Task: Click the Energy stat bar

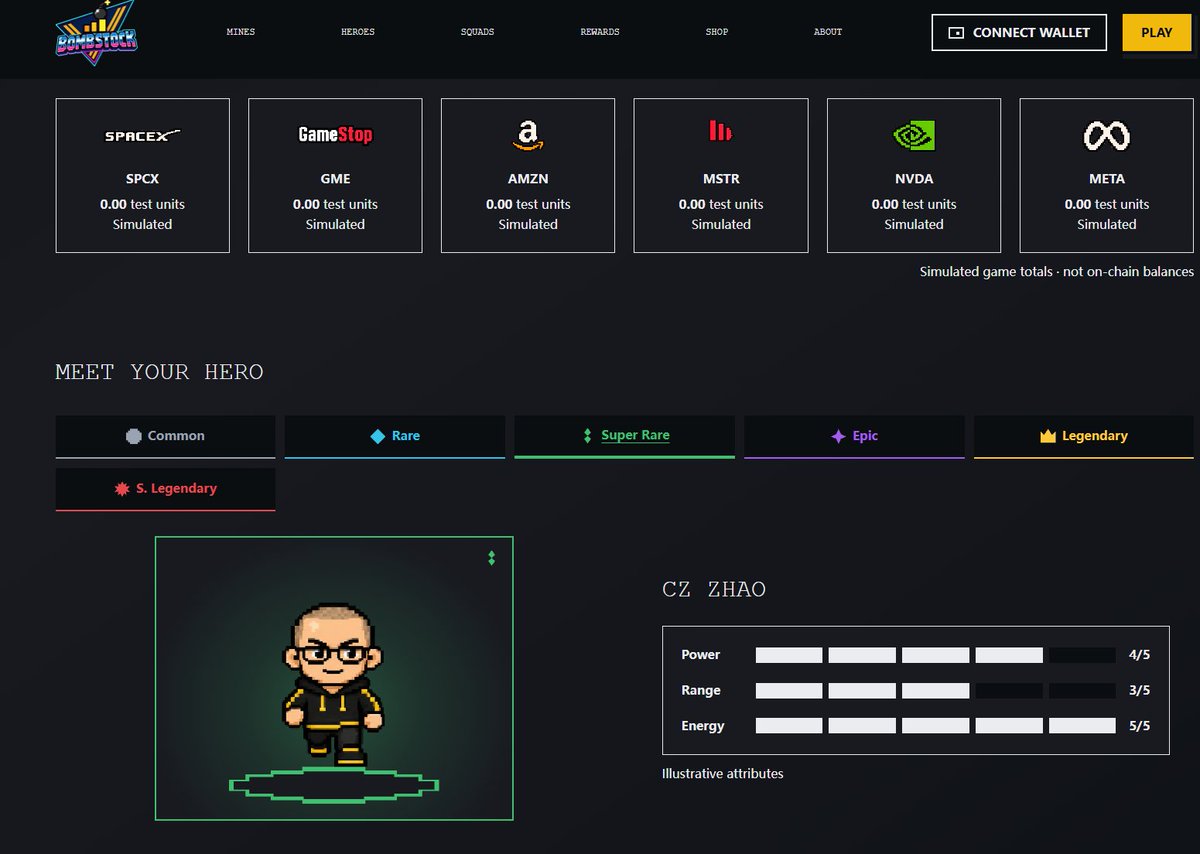Action: (935, 726)
